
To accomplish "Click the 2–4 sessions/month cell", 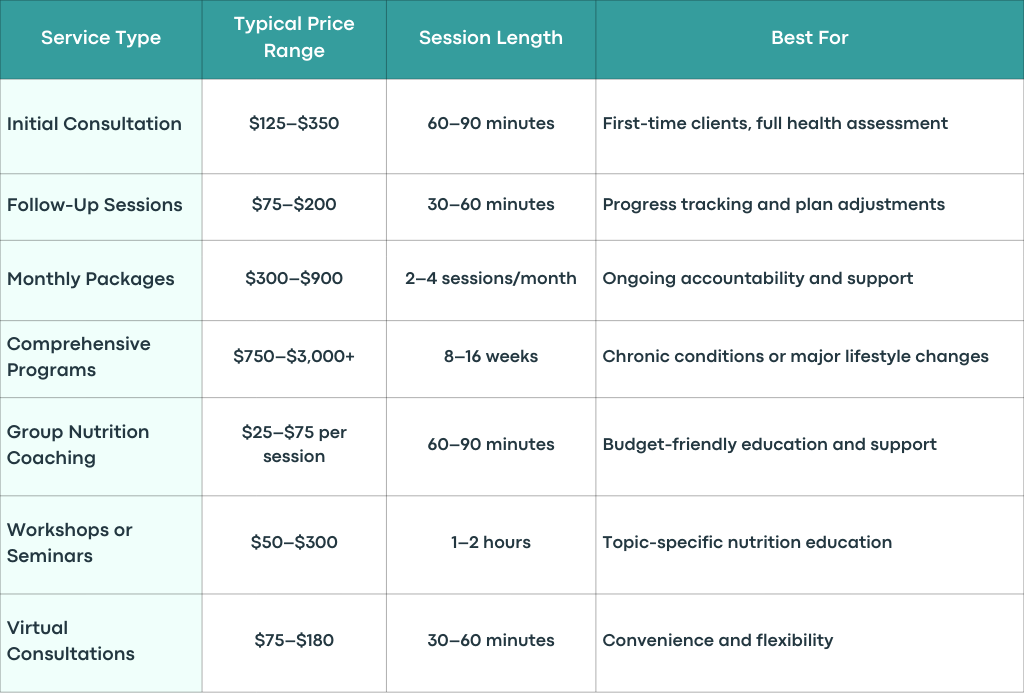I will tap(490, 280).
